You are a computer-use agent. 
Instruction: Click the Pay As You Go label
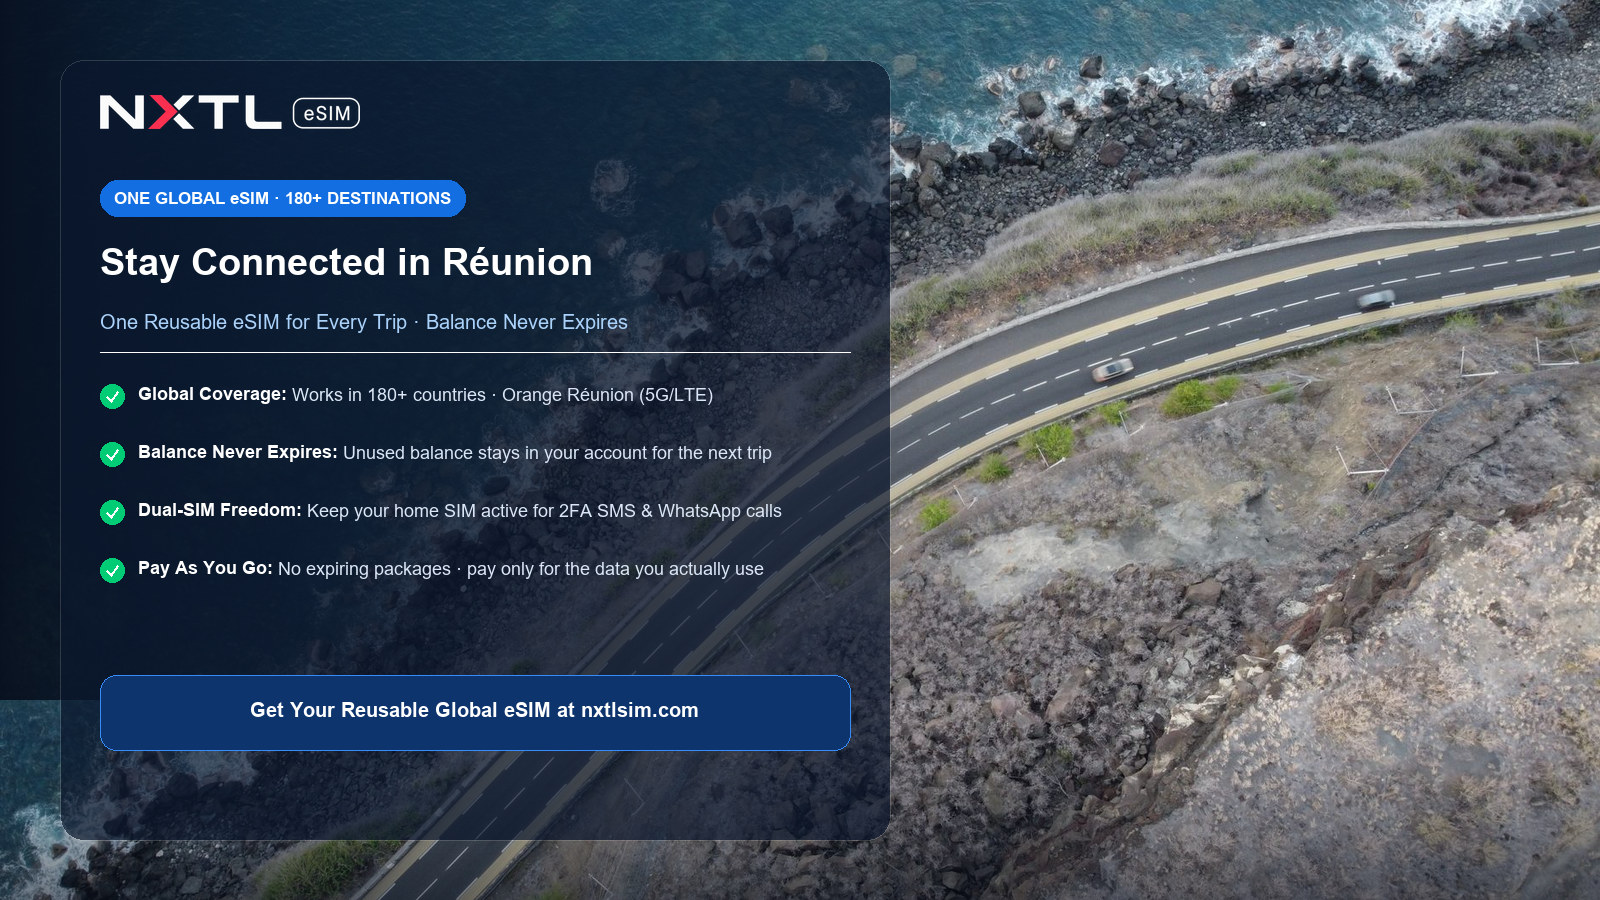[205, 568]
